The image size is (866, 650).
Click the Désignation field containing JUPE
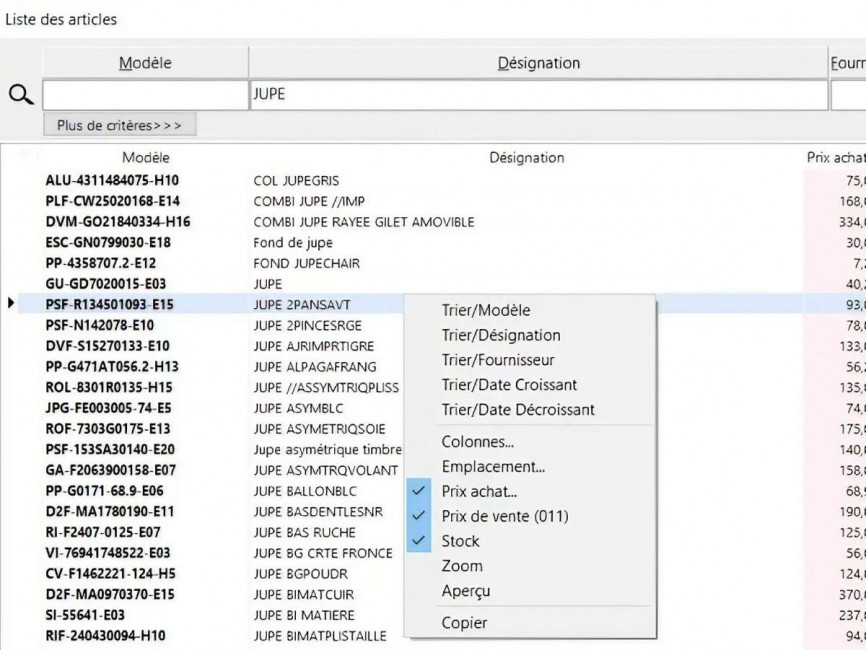point(537,95)
